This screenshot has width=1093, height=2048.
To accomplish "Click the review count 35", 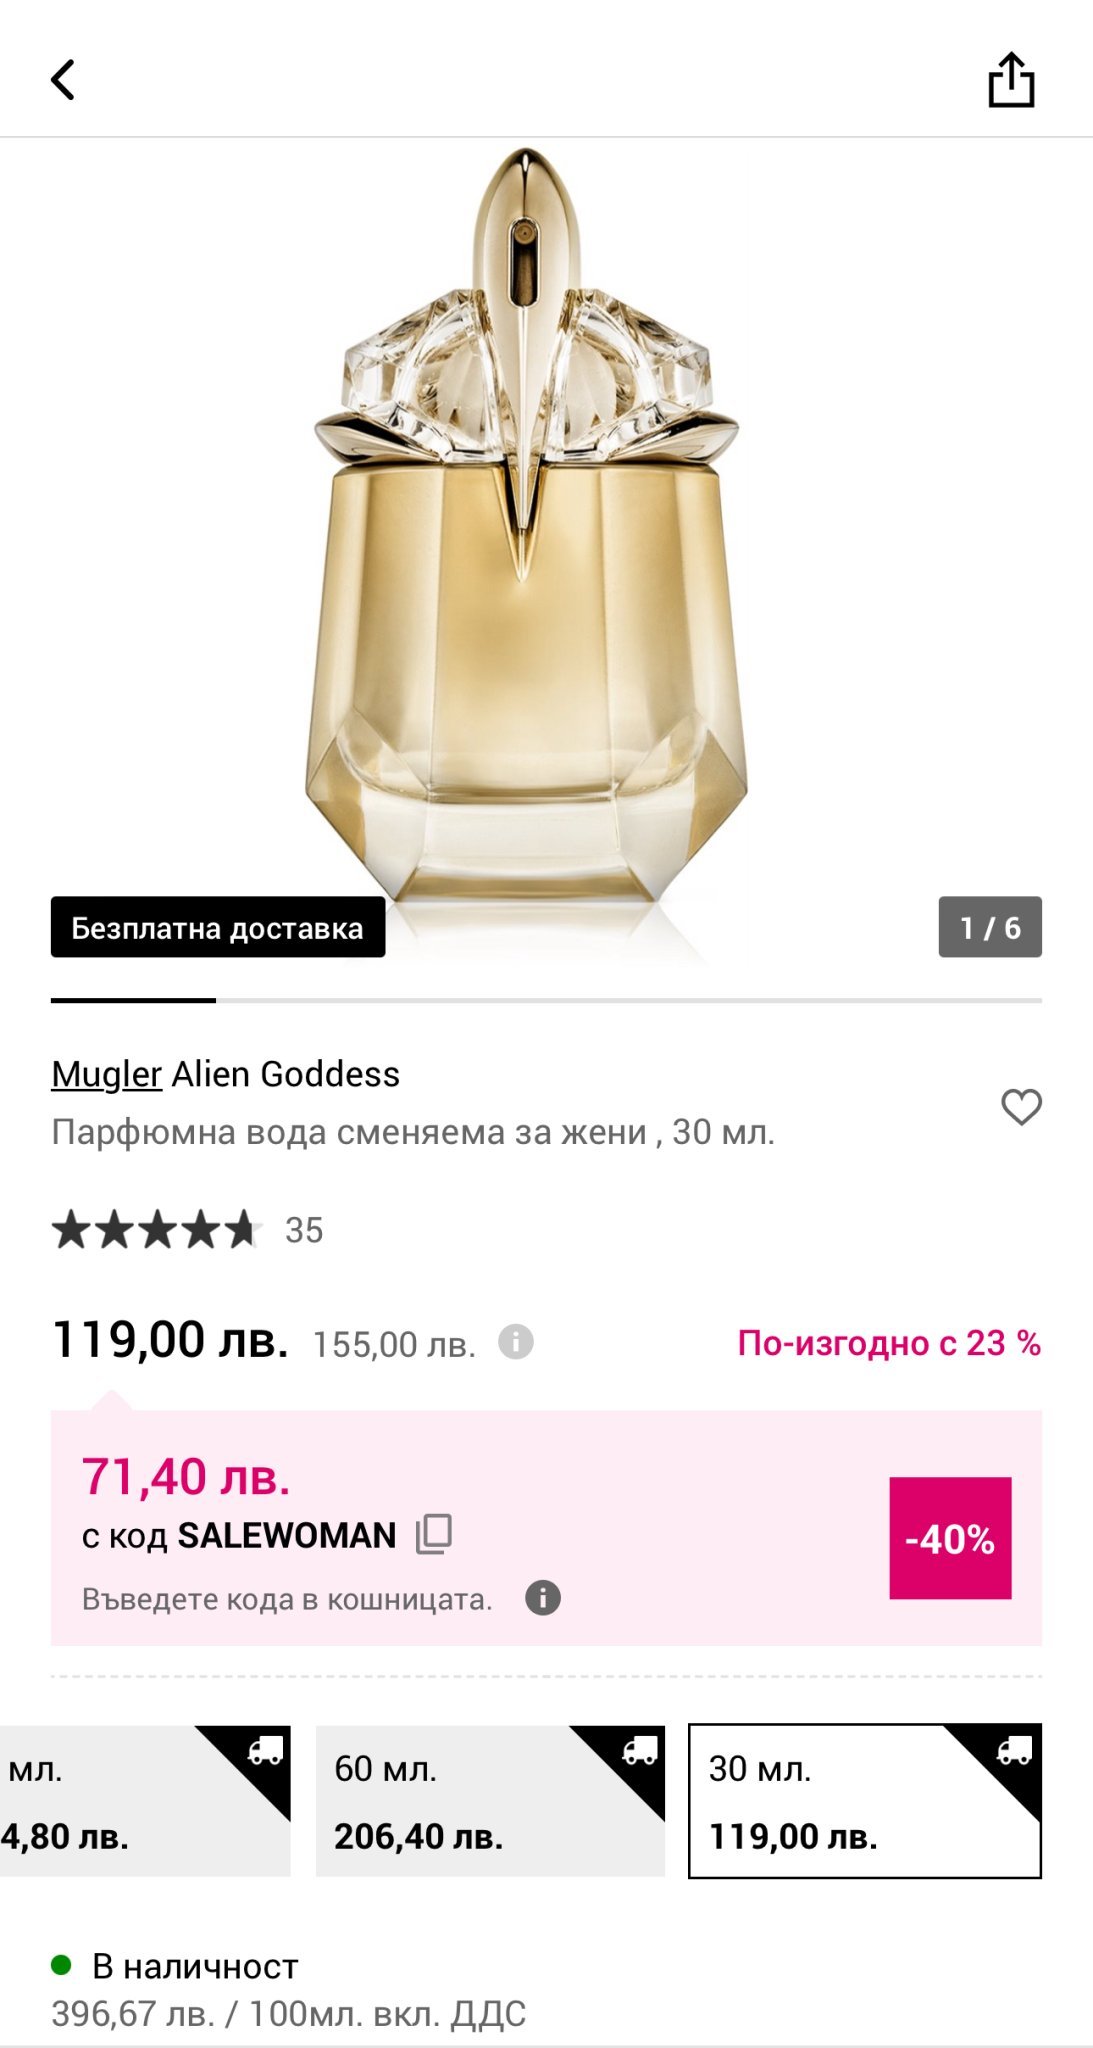I will point(304,1230).
